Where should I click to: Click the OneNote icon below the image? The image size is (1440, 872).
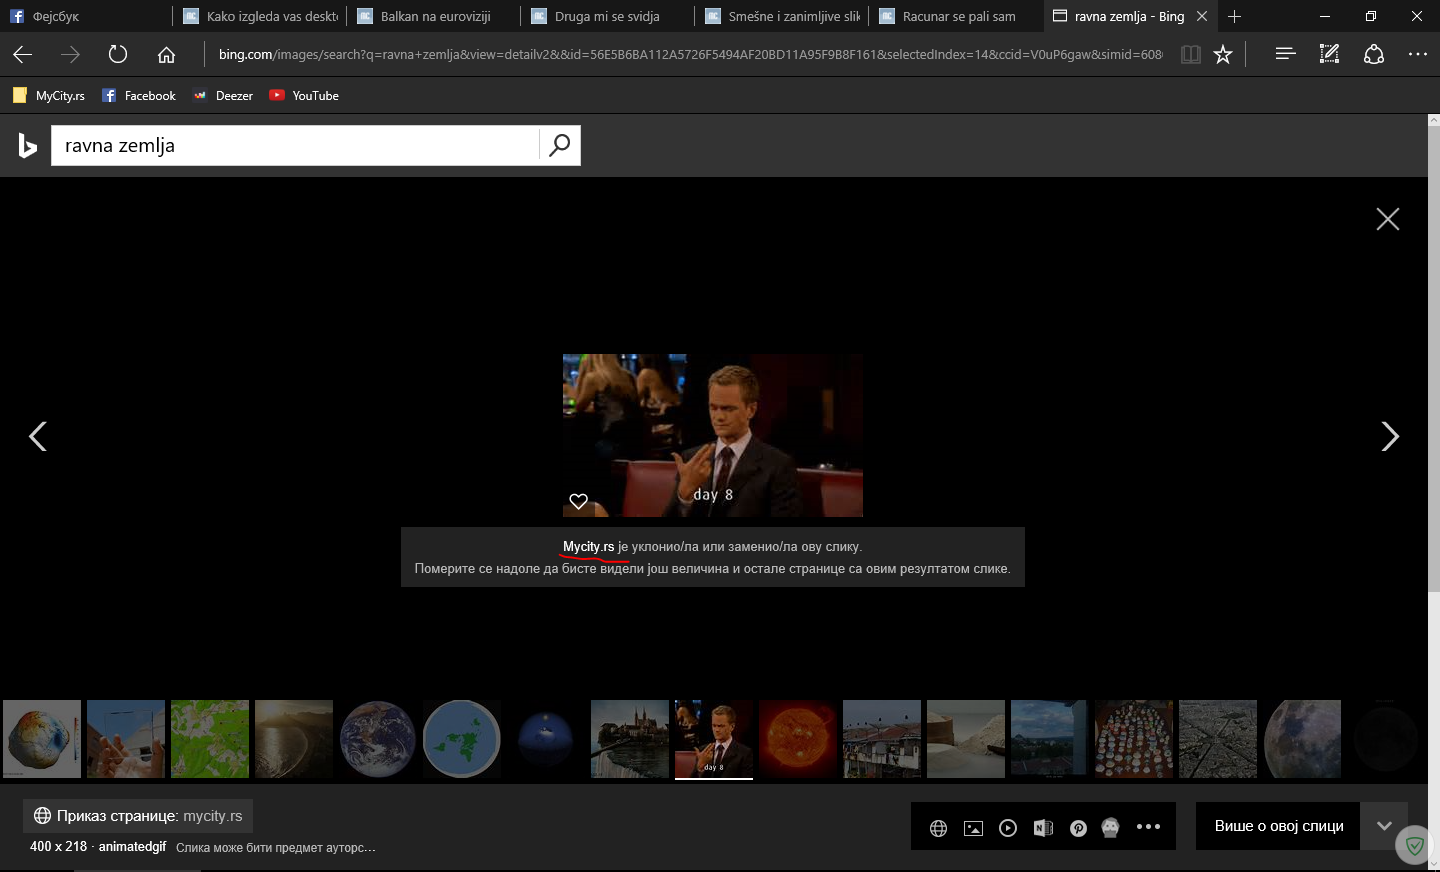(x=1043, y=828)
